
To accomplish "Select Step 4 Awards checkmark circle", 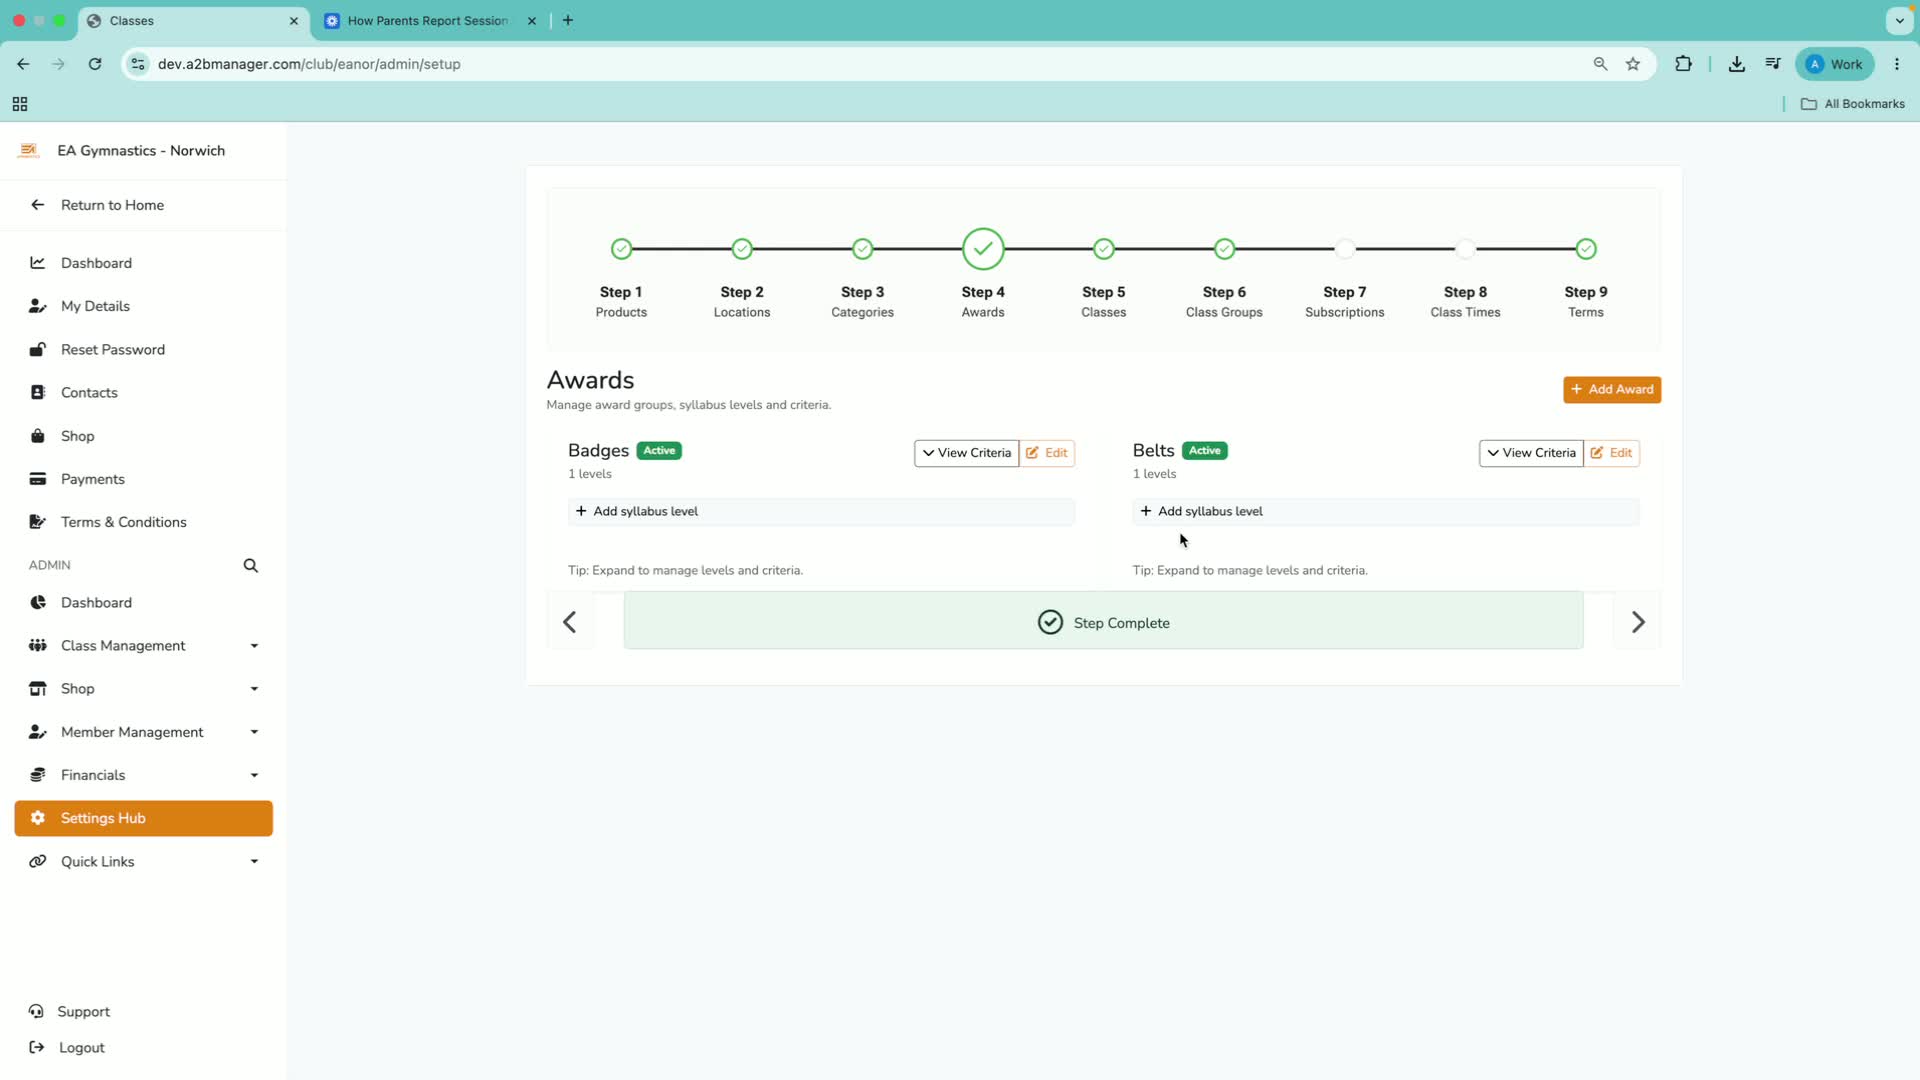I will pos(983,249).
